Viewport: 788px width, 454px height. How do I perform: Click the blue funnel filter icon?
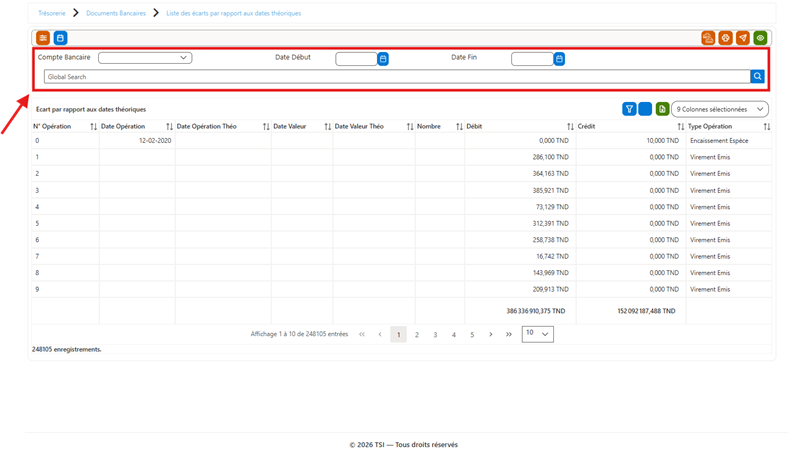(x=629, y=109)
